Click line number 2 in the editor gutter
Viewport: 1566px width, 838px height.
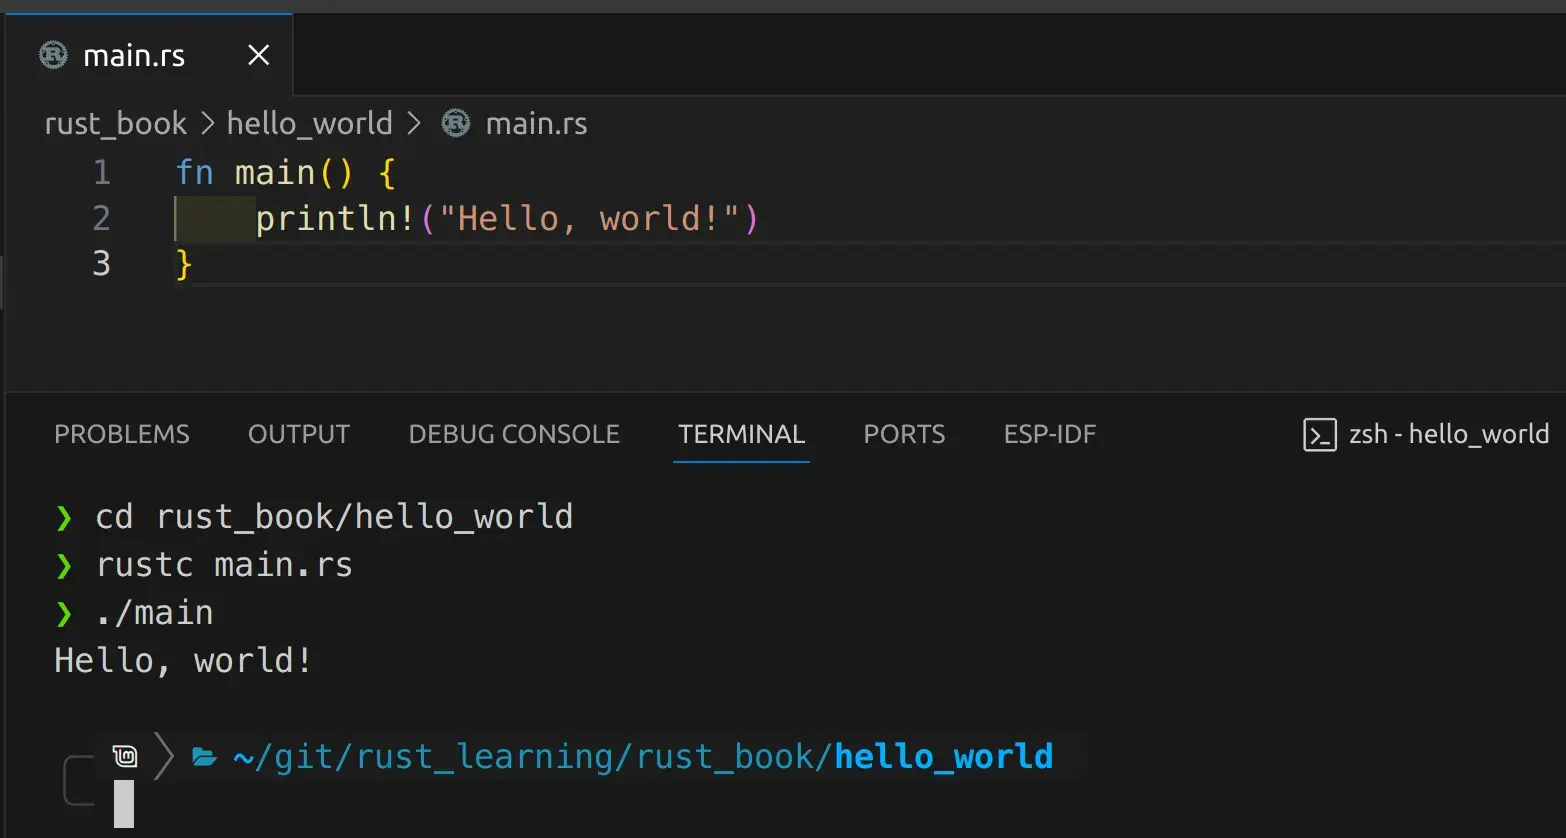(101, 218)
